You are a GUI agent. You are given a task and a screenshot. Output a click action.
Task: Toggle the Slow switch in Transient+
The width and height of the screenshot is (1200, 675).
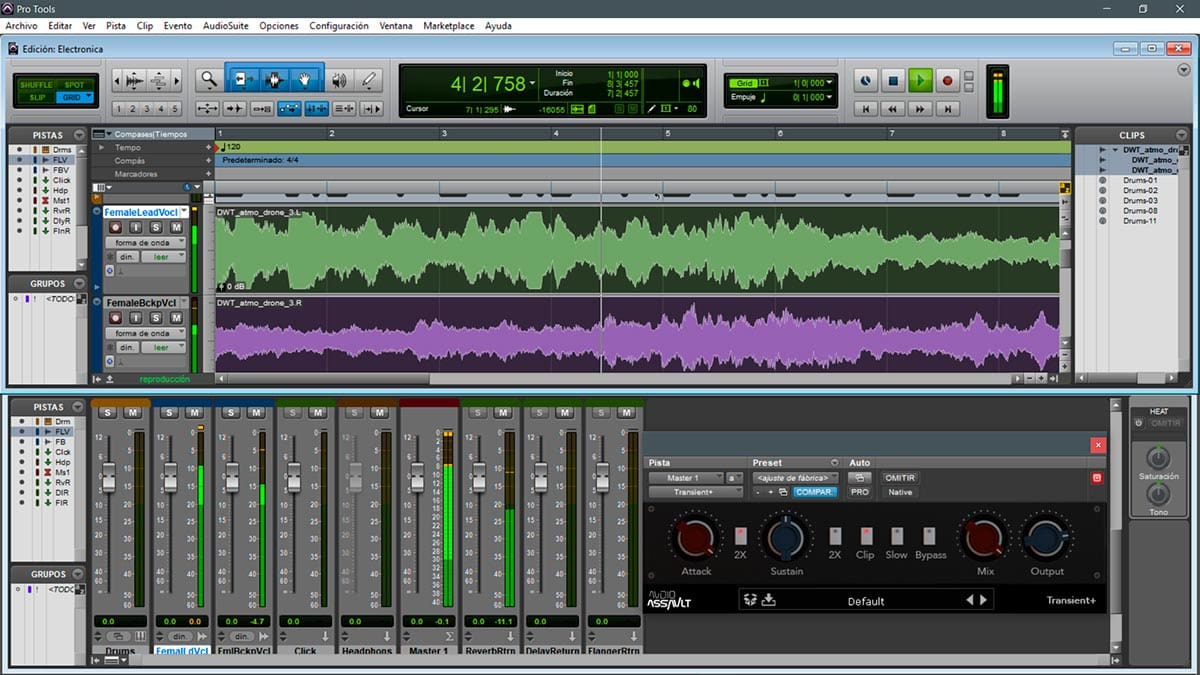point(897,537)
